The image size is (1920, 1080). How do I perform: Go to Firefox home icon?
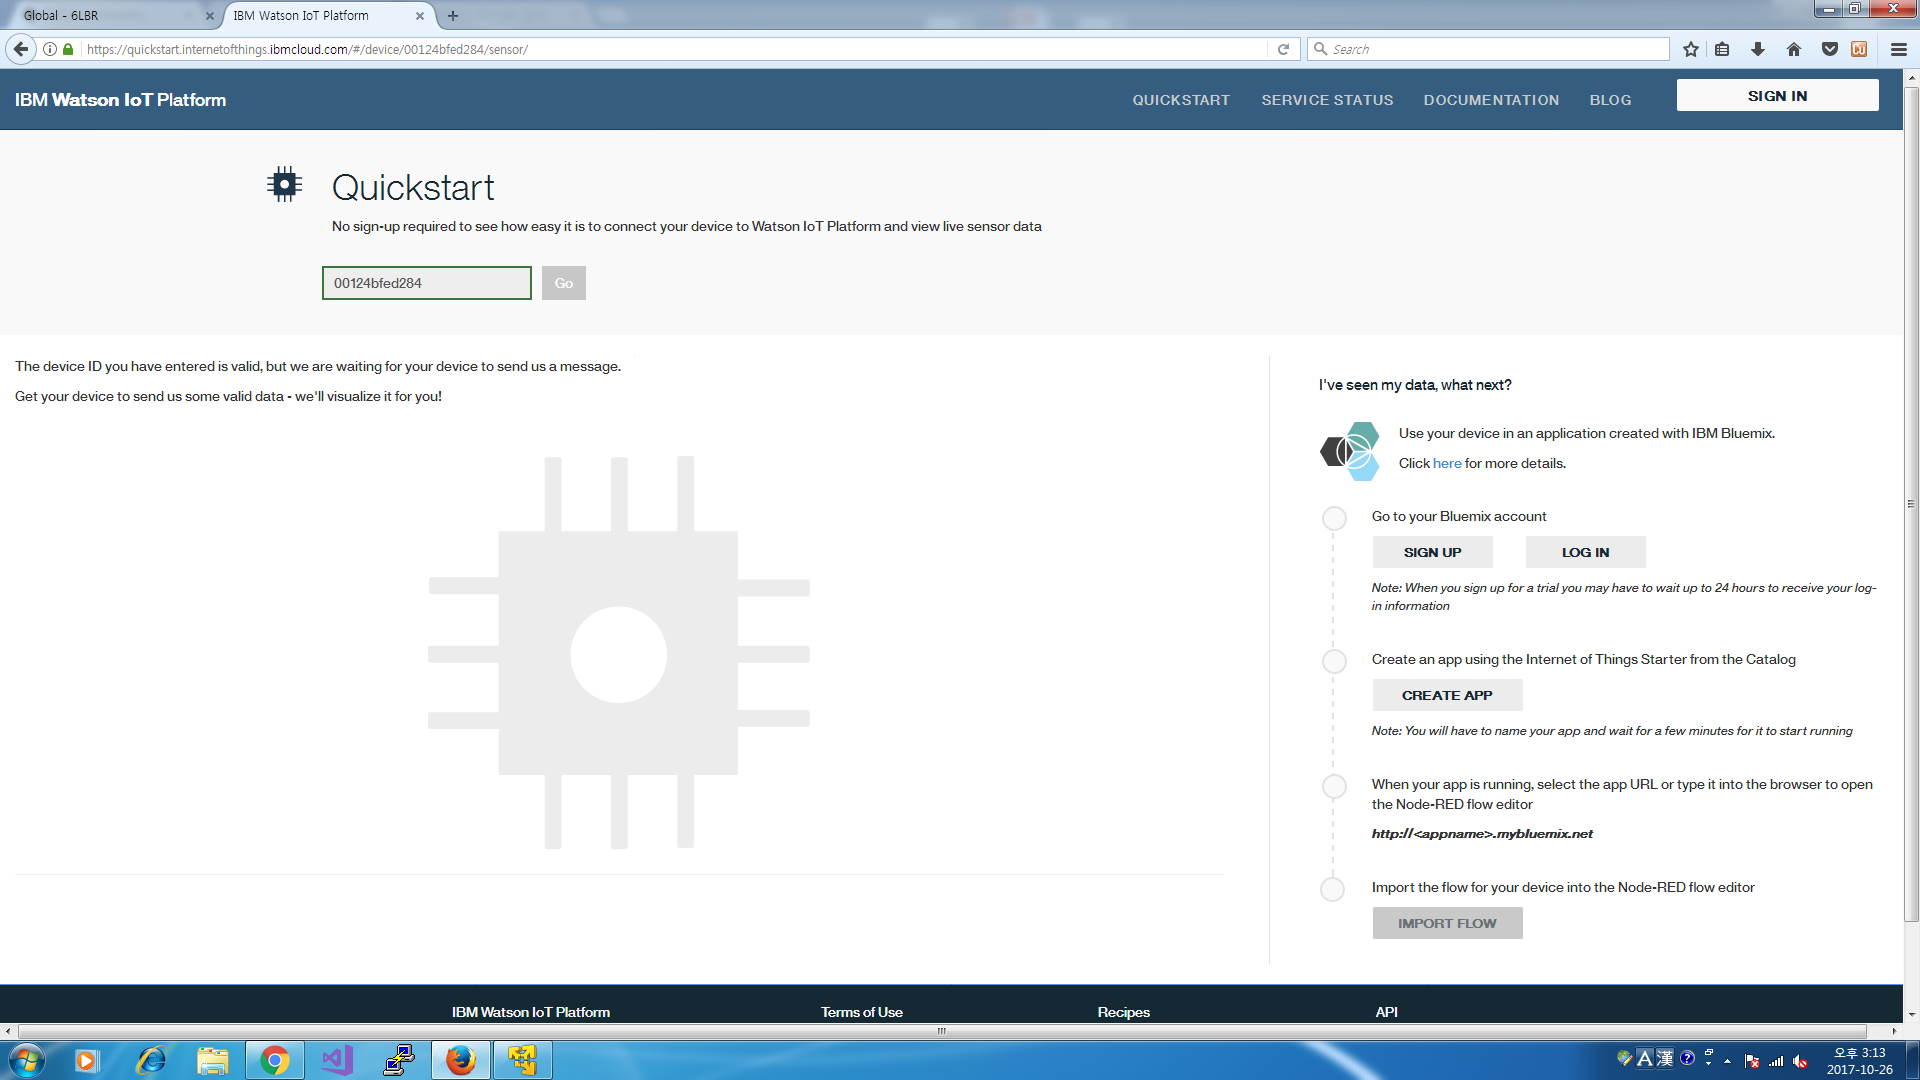click(1793, 49)
